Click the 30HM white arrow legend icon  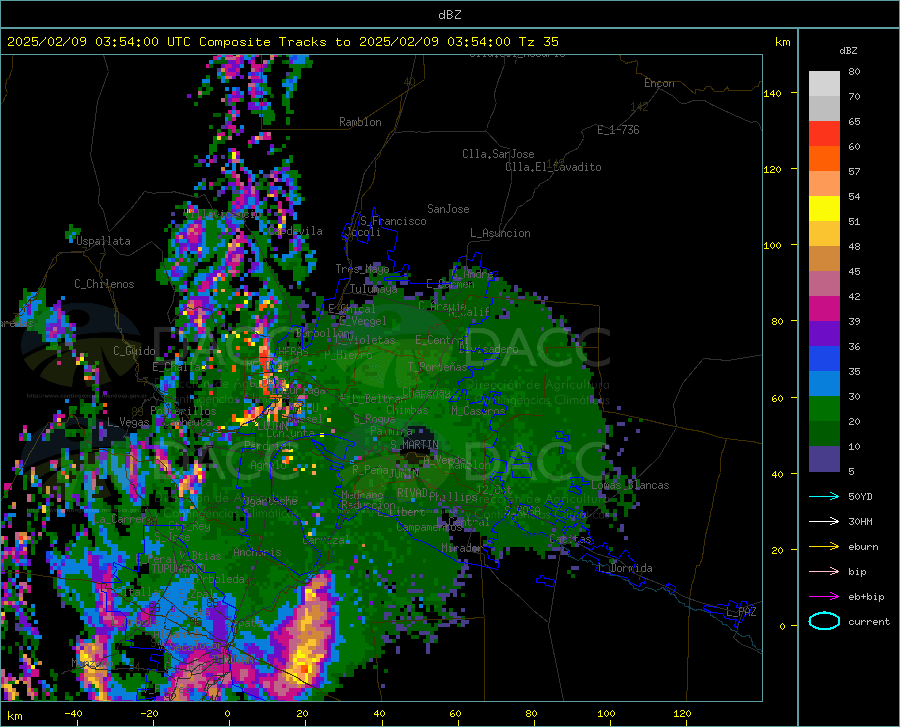coord(824,521)
